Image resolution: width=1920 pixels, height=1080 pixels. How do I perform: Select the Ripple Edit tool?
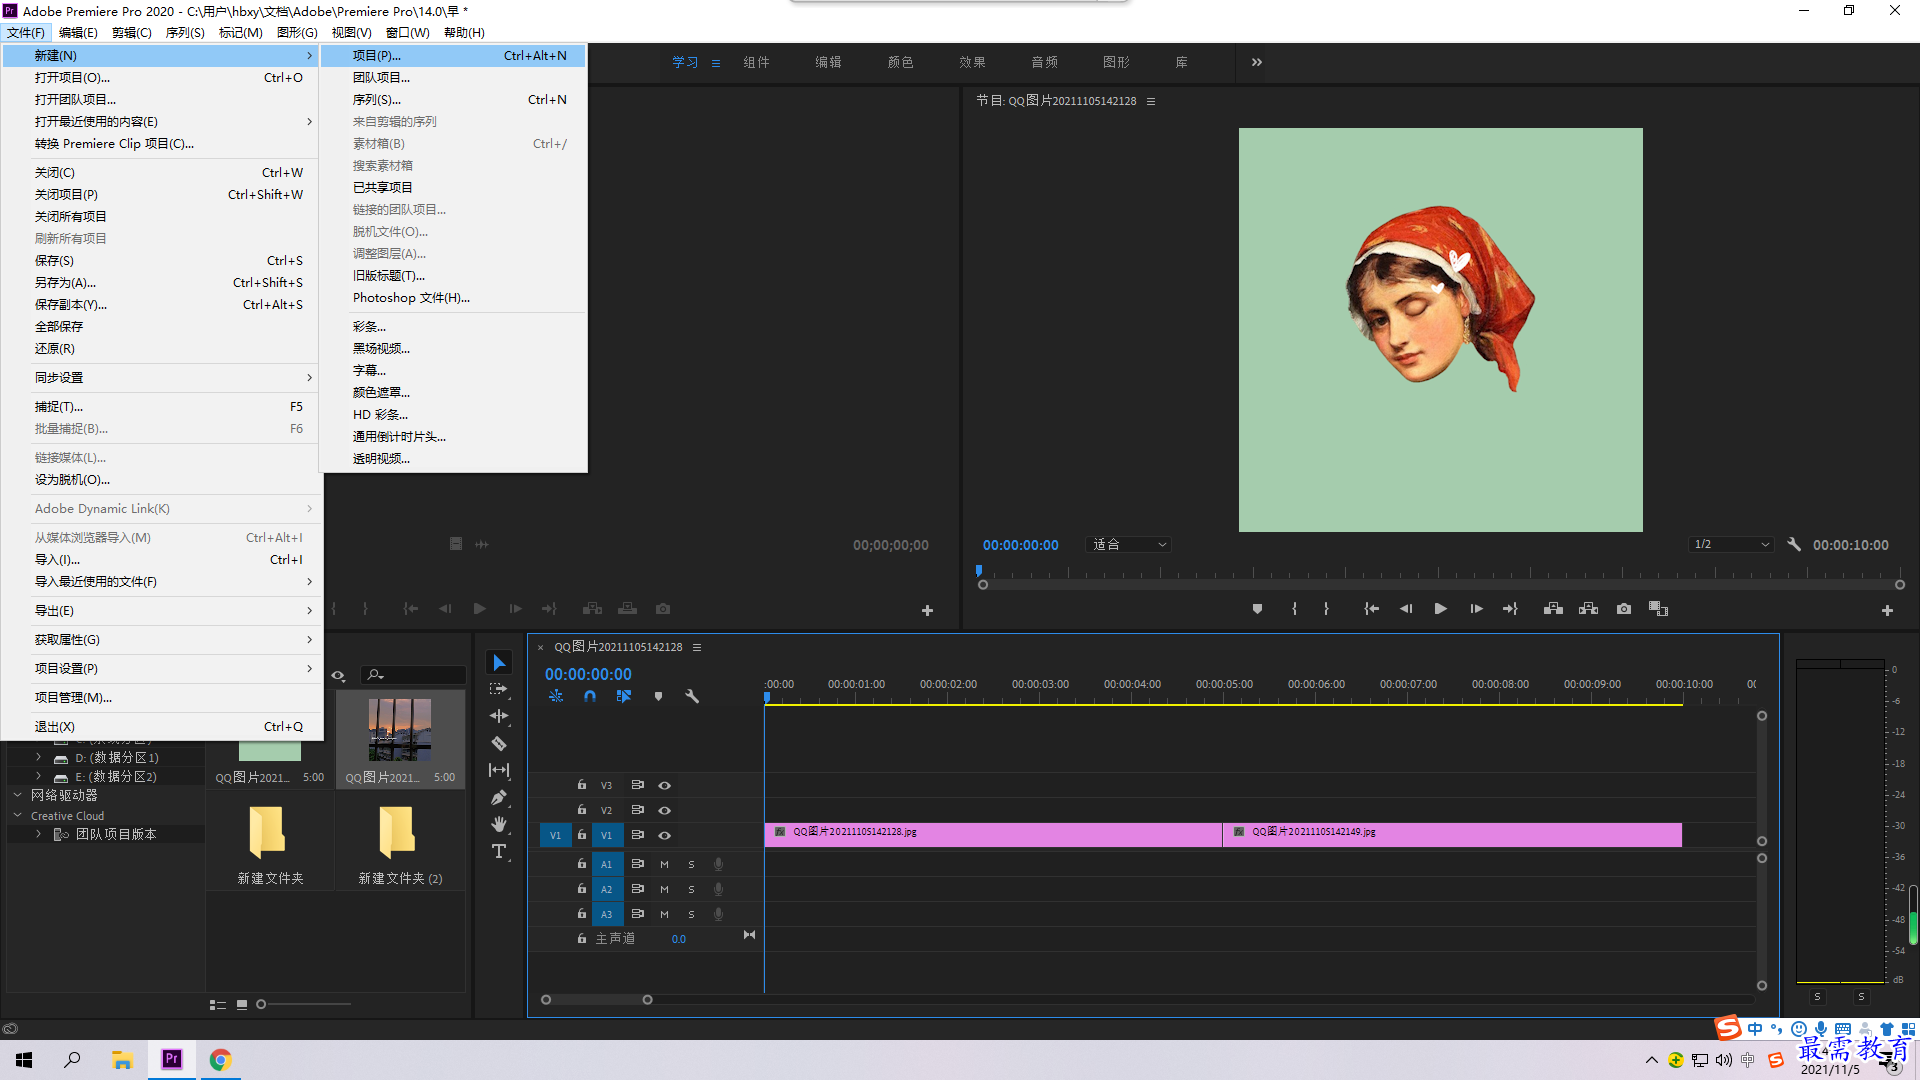(x=499, y=716)
